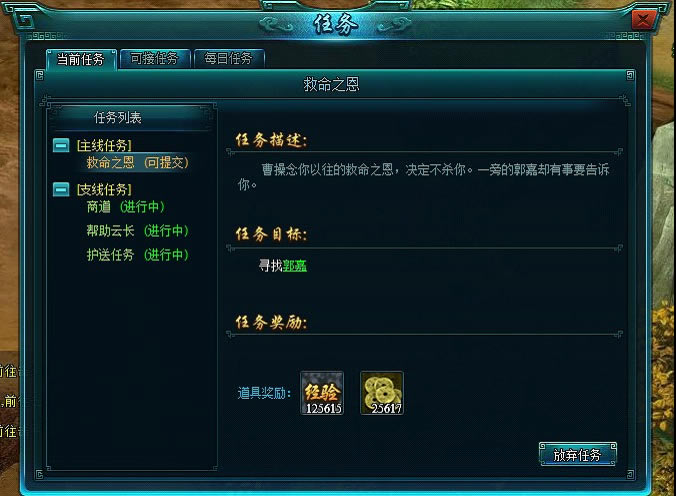
Task: Switch to the 可接任务 tab
Action: [154, 58]
